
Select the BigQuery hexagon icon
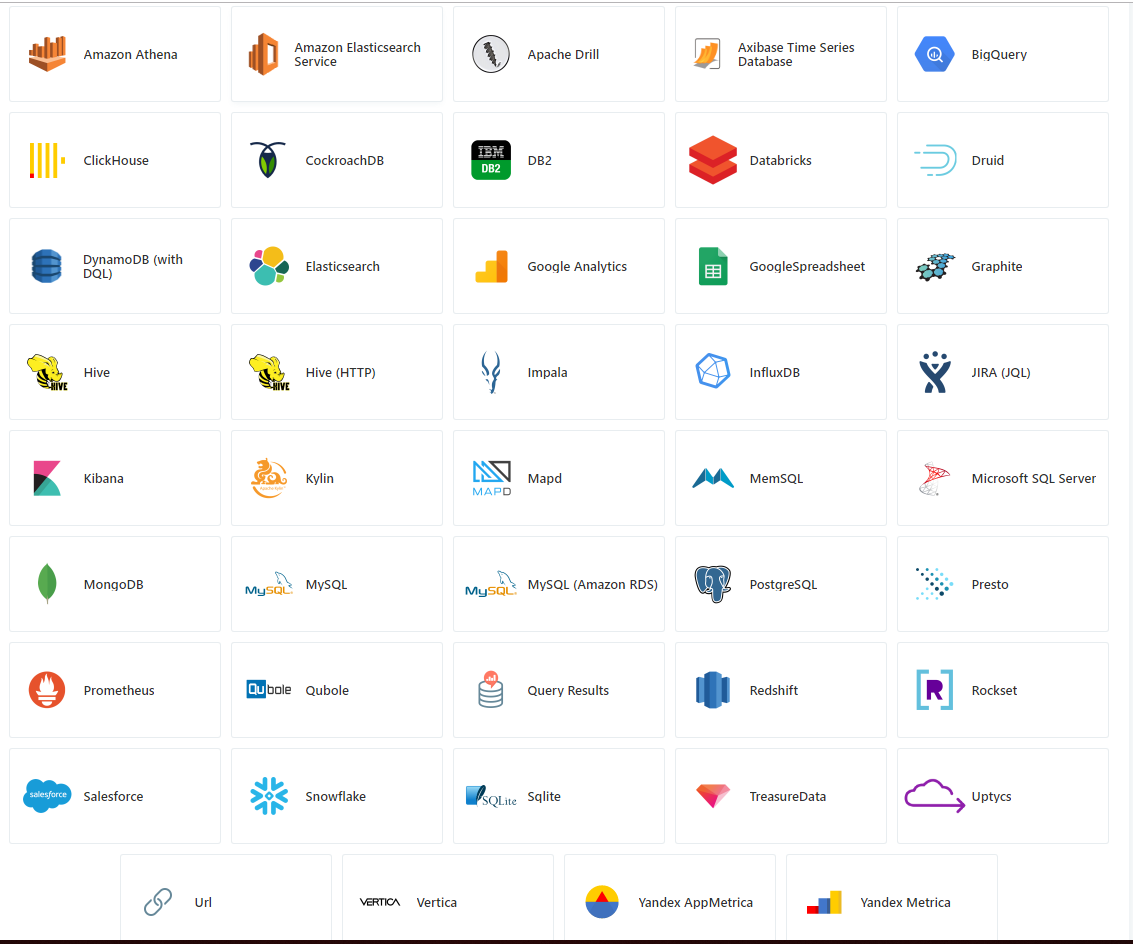click(x=934, y=54)
